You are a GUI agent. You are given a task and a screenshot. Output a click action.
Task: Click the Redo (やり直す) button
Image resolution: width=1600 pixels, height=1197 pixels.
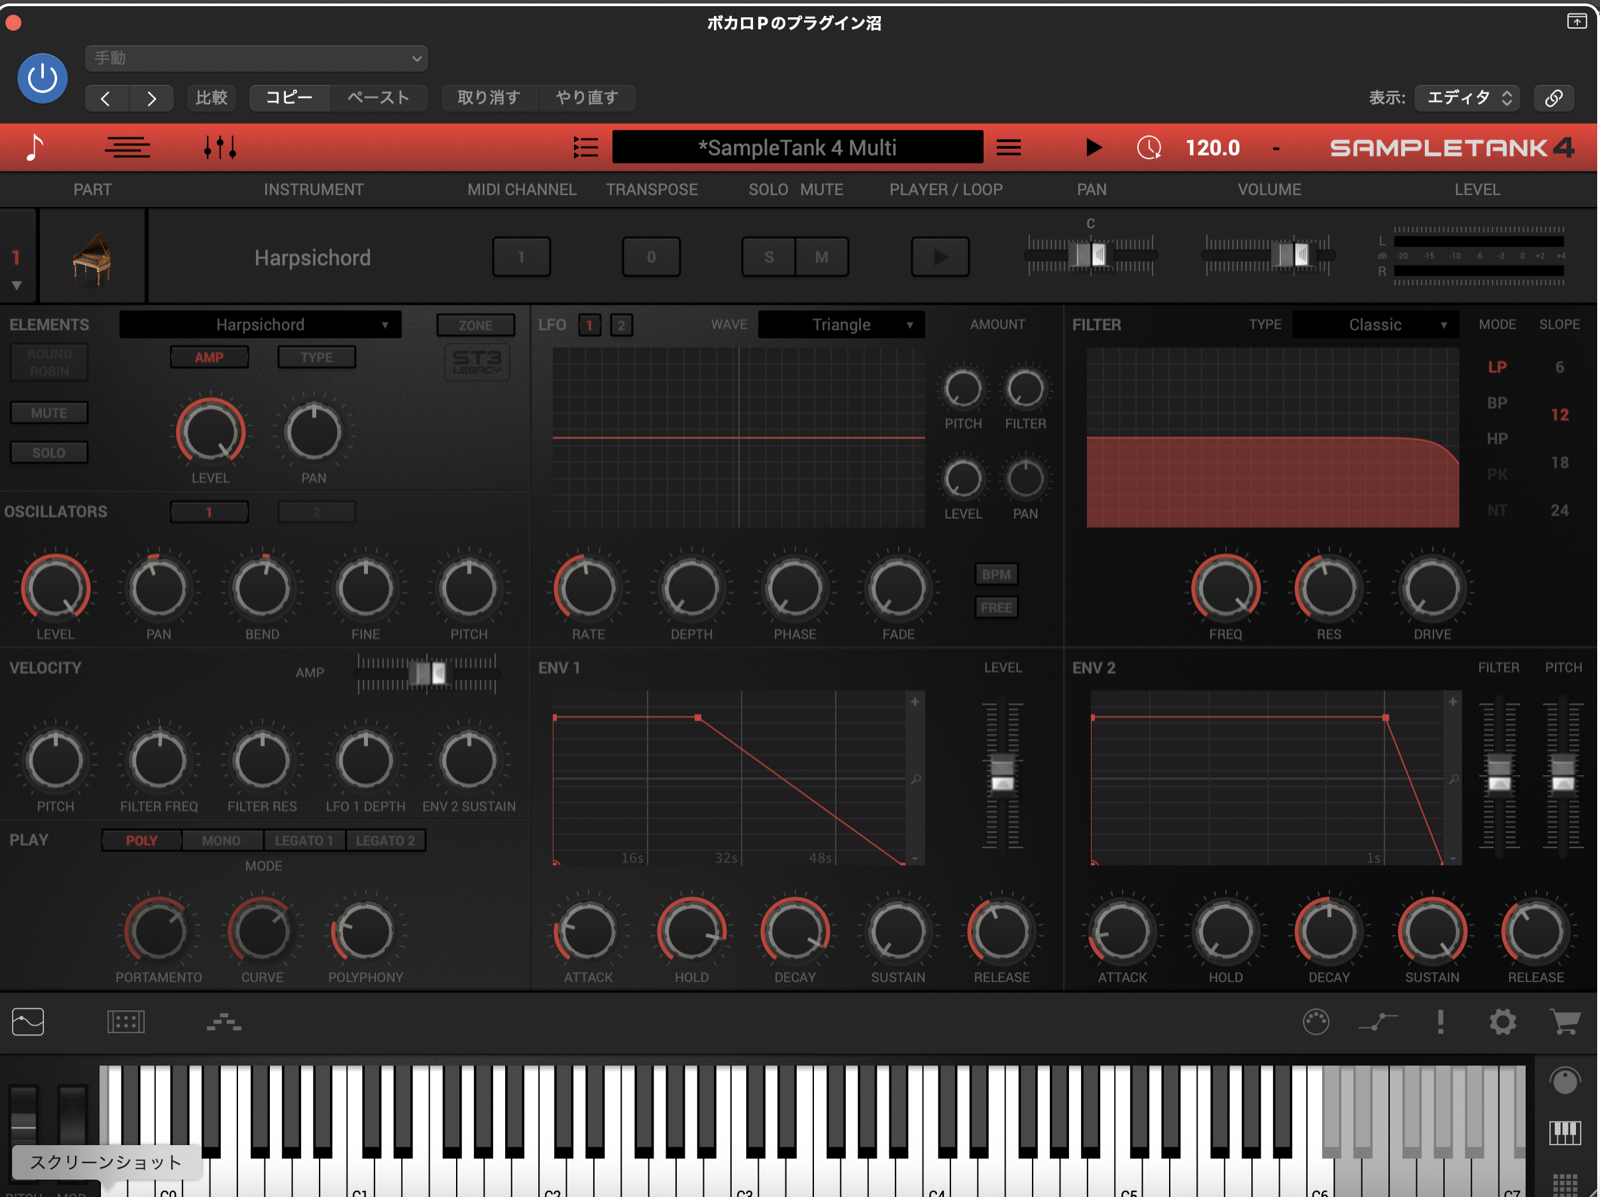587,98
